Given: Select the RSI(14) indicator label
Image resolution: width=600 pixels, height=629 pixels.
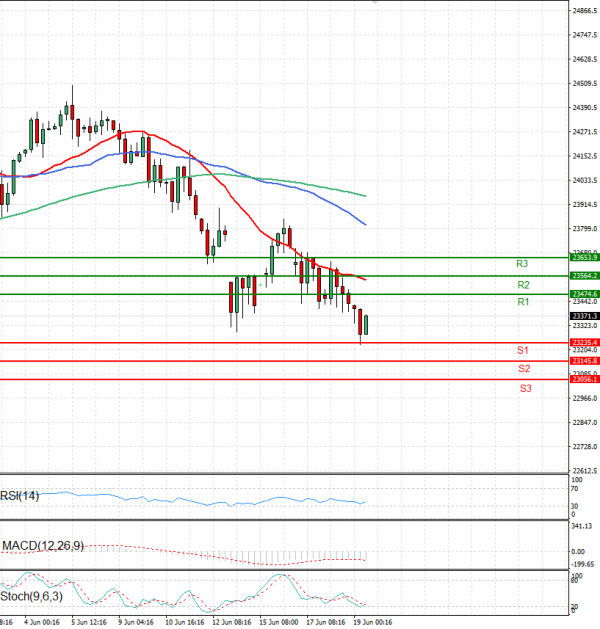Looking at the screenshot, I should [x=20, y=496].
